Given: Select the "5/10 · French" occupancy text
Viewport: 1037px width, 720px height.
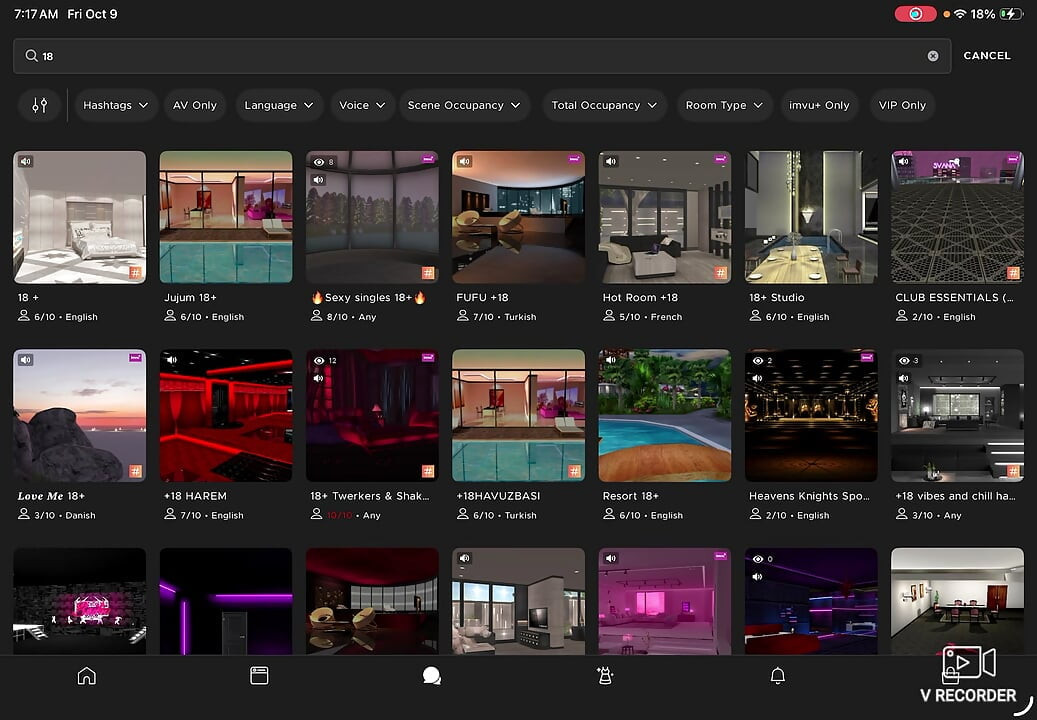Looking at the screenshot, I should pyautogui.click(x=651, y=317).
